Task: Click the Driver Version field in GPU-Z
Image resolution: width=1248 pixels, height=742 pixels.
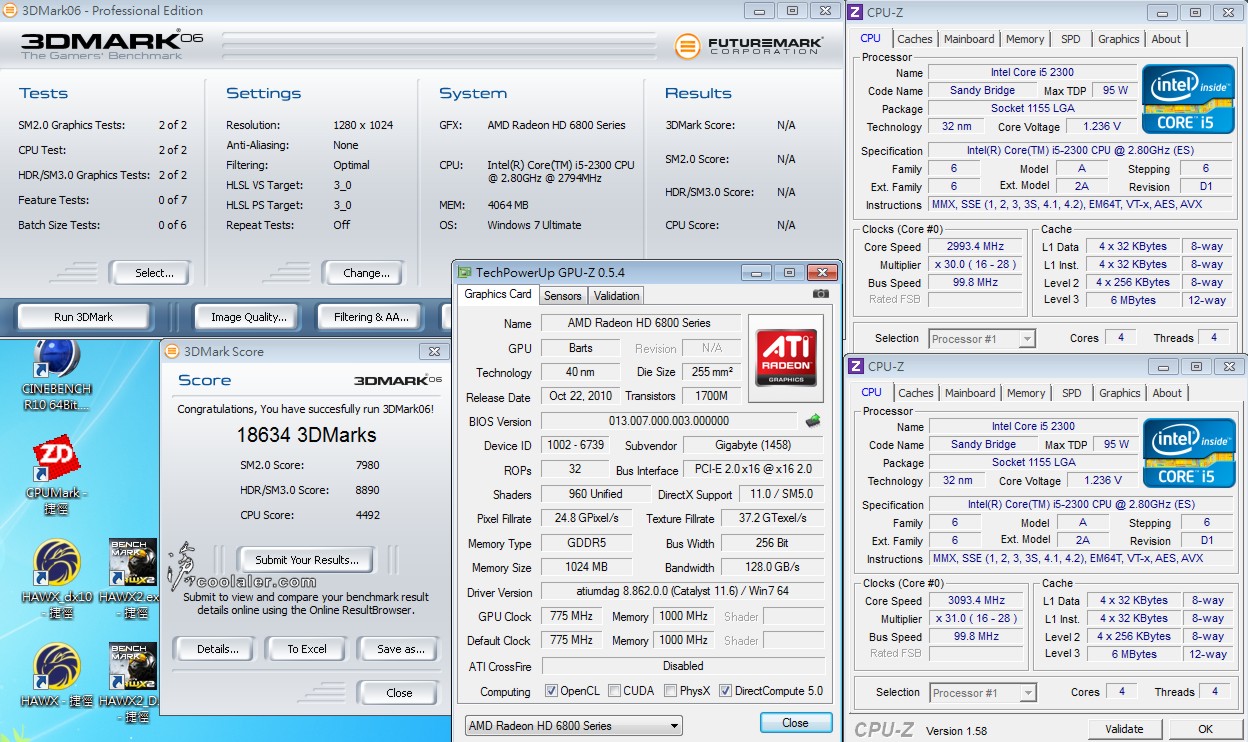Action: [683, 592]
